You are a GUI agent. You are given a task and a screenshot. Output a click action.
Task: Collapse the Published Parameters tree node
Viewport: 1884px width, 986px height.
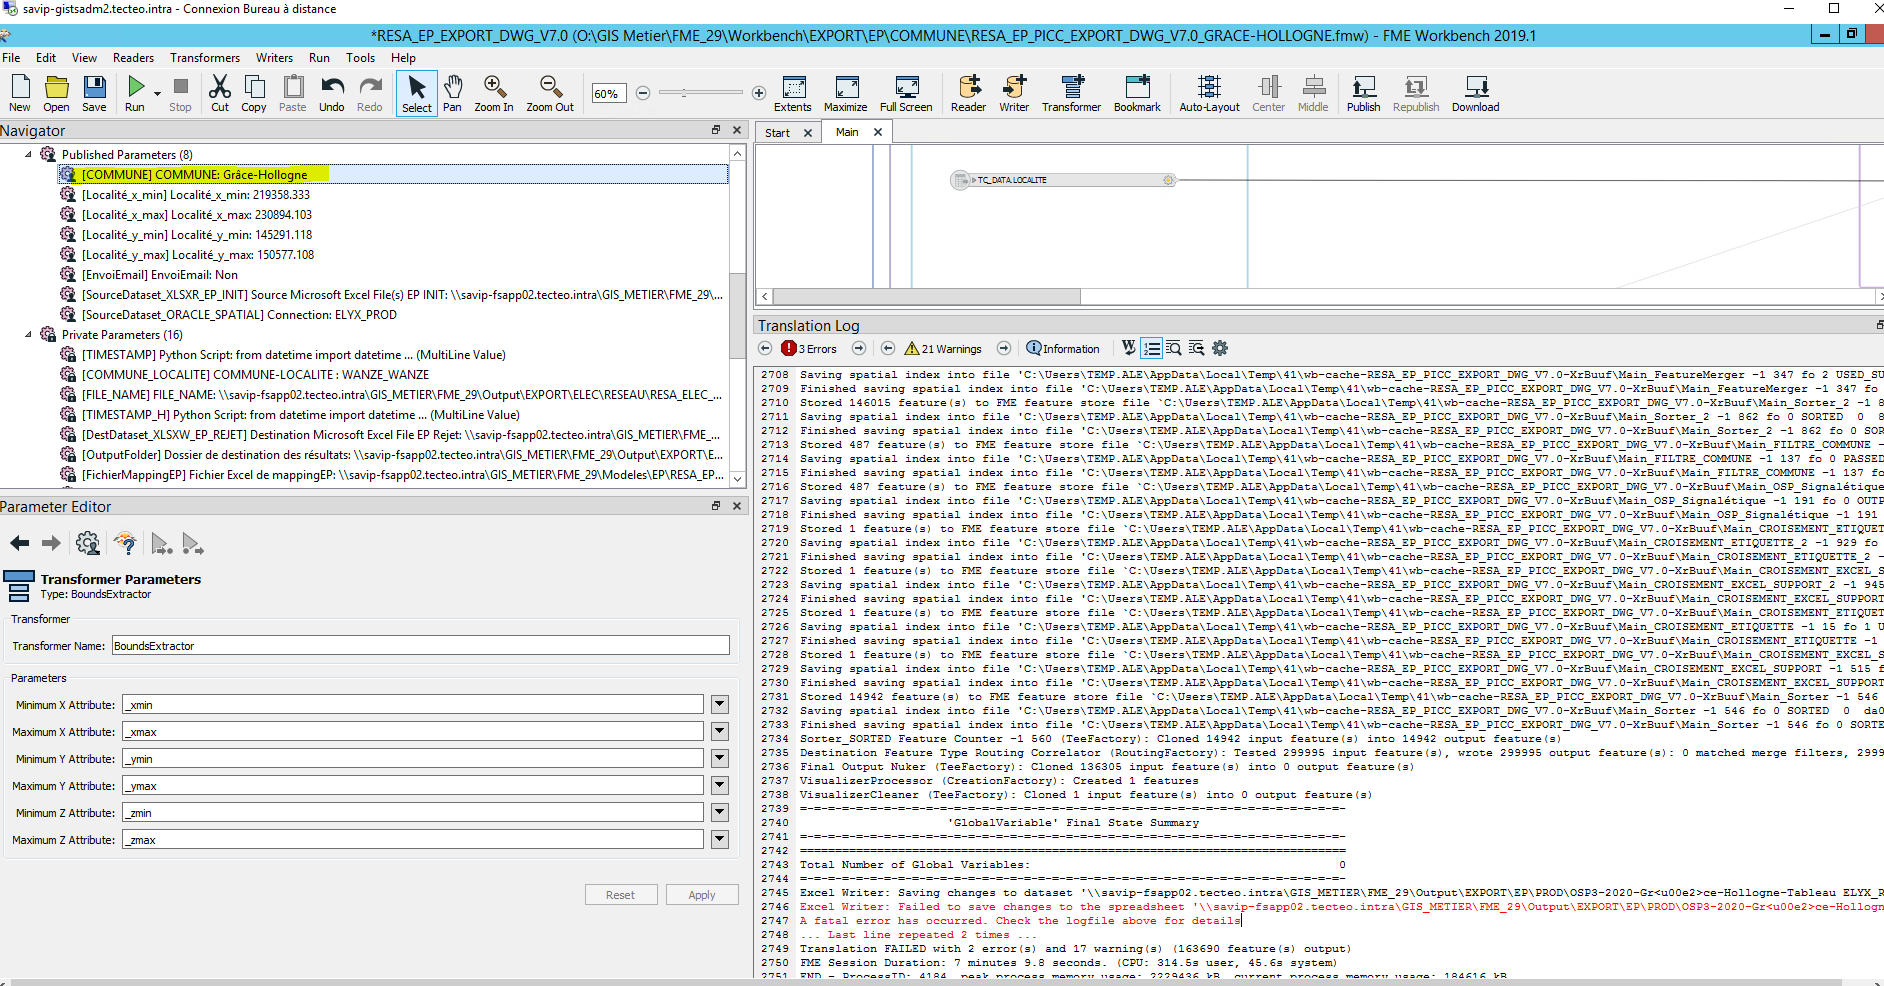pos(28,155)
